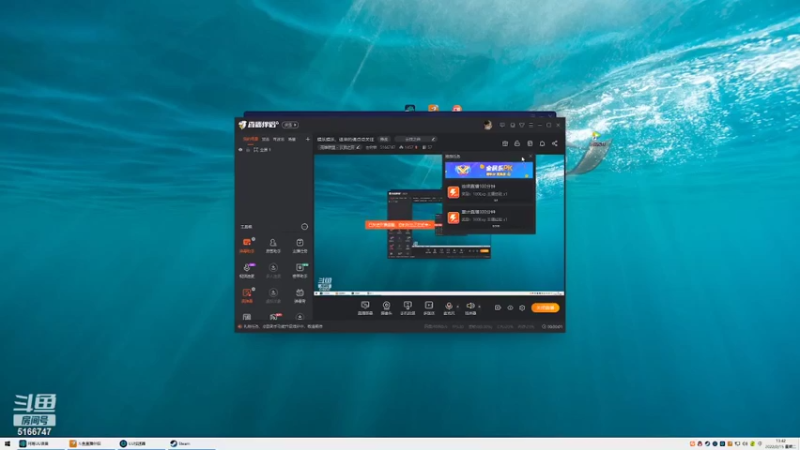The width and height of the screenshot is (800, 450).
Task: Open the 全民乐PK banner in the popup
Action: coord(489,170)
